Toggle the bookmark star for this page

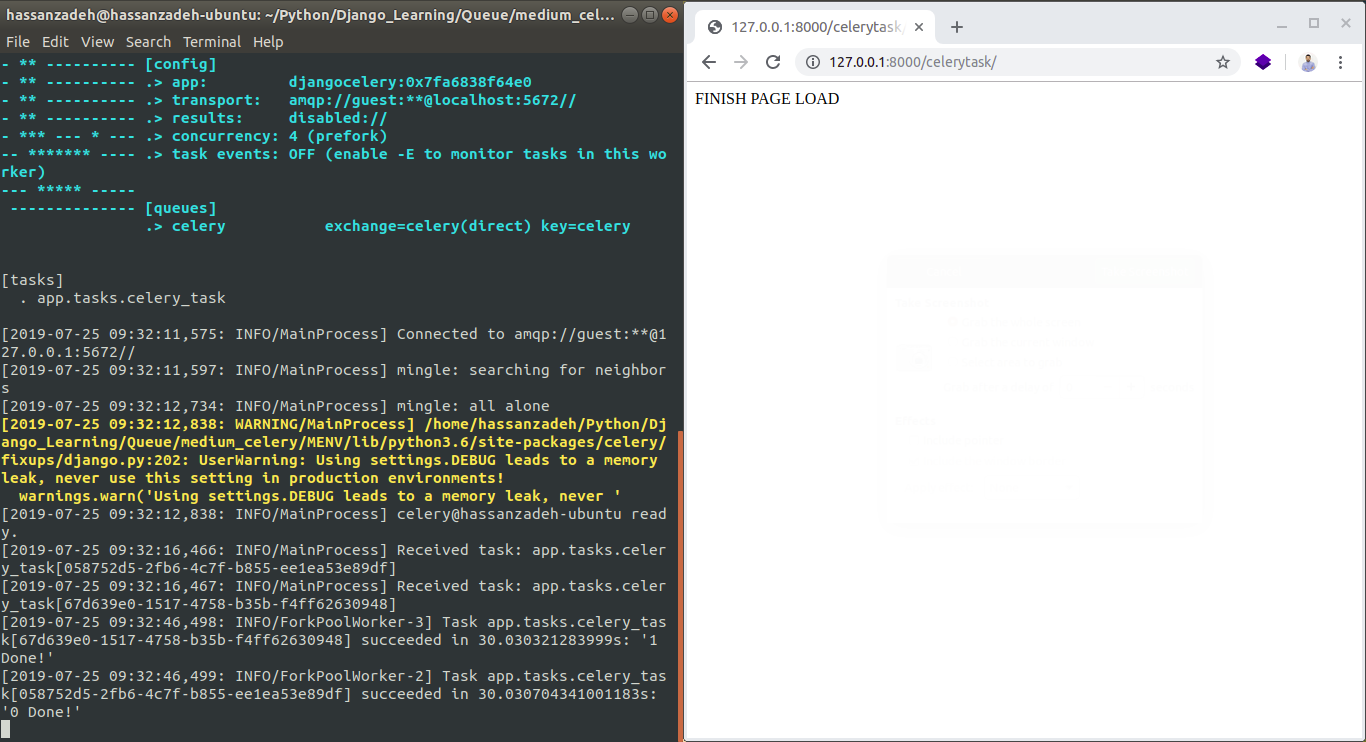1222,61
